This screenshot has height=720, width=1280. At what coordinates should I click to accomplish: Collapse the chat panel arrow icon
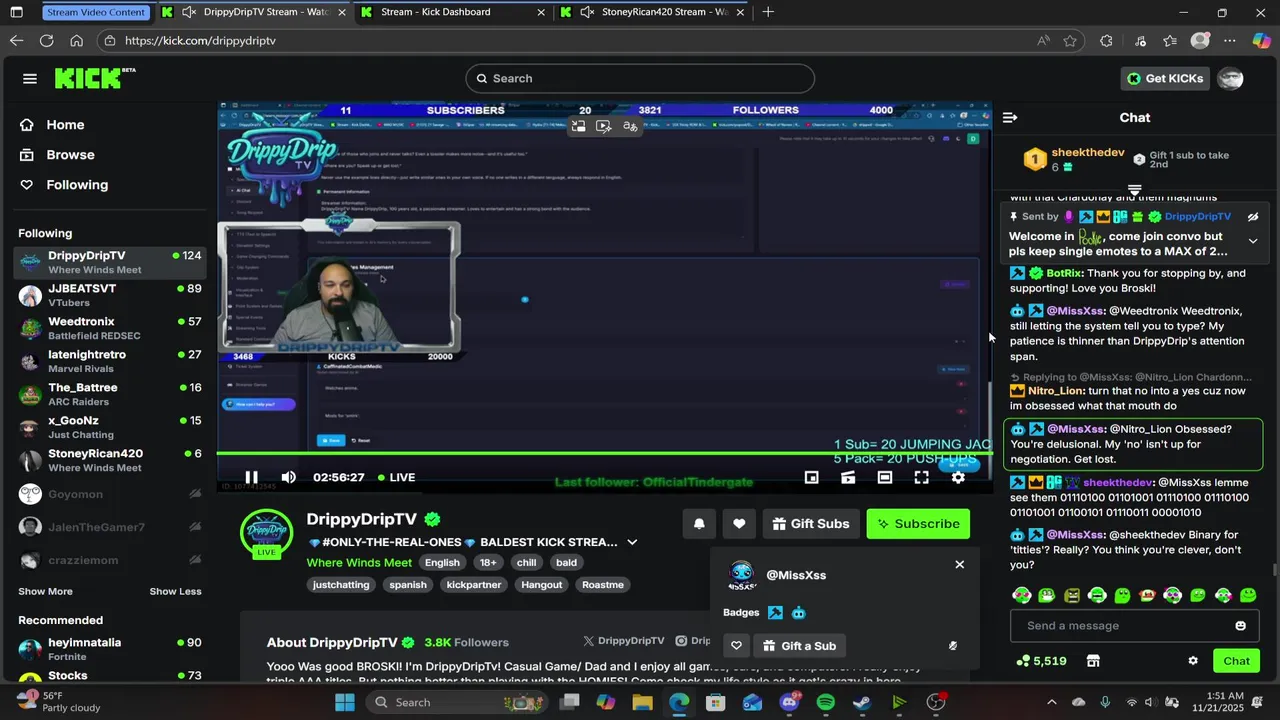pyautogui.click(x=1010, y=117)
